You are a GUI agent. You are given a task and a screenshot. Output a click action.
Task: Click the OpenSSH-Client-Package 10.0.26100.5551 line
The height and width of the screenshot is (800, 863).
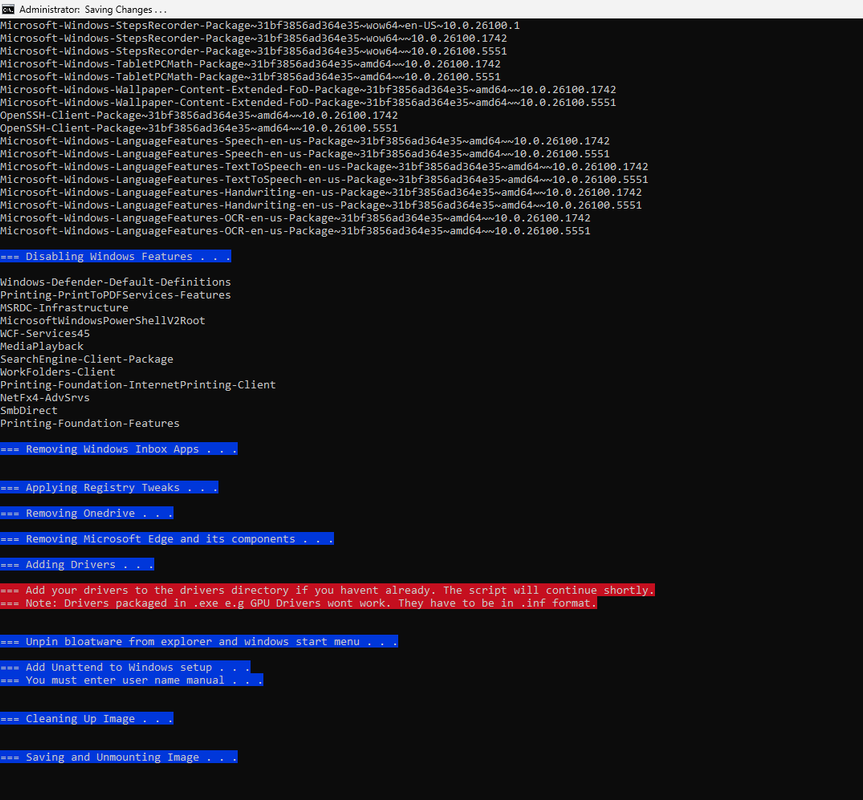click(x=199, y=128)
